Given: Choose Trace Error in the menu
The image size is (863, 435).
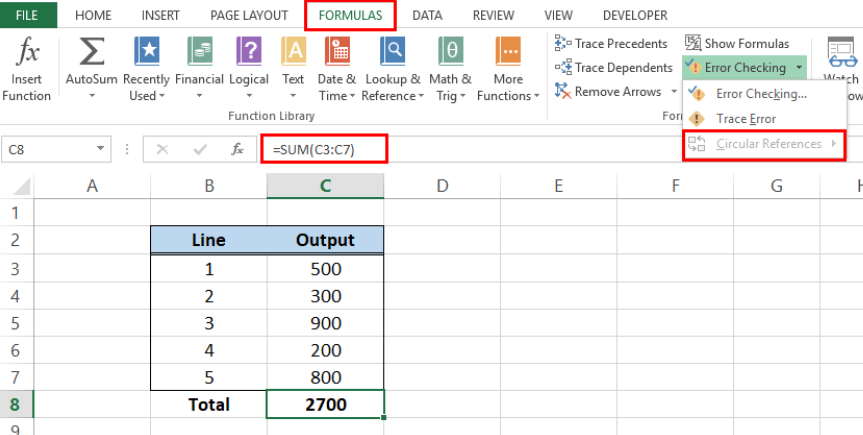Looking at the screenshot, I should pyautogui.click(x=764, y=119).
